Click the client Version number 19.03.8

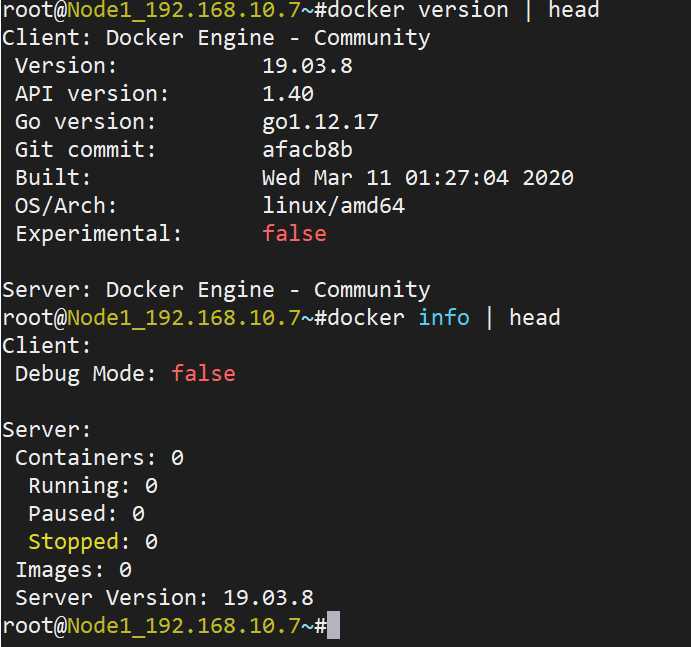[307, 66]
